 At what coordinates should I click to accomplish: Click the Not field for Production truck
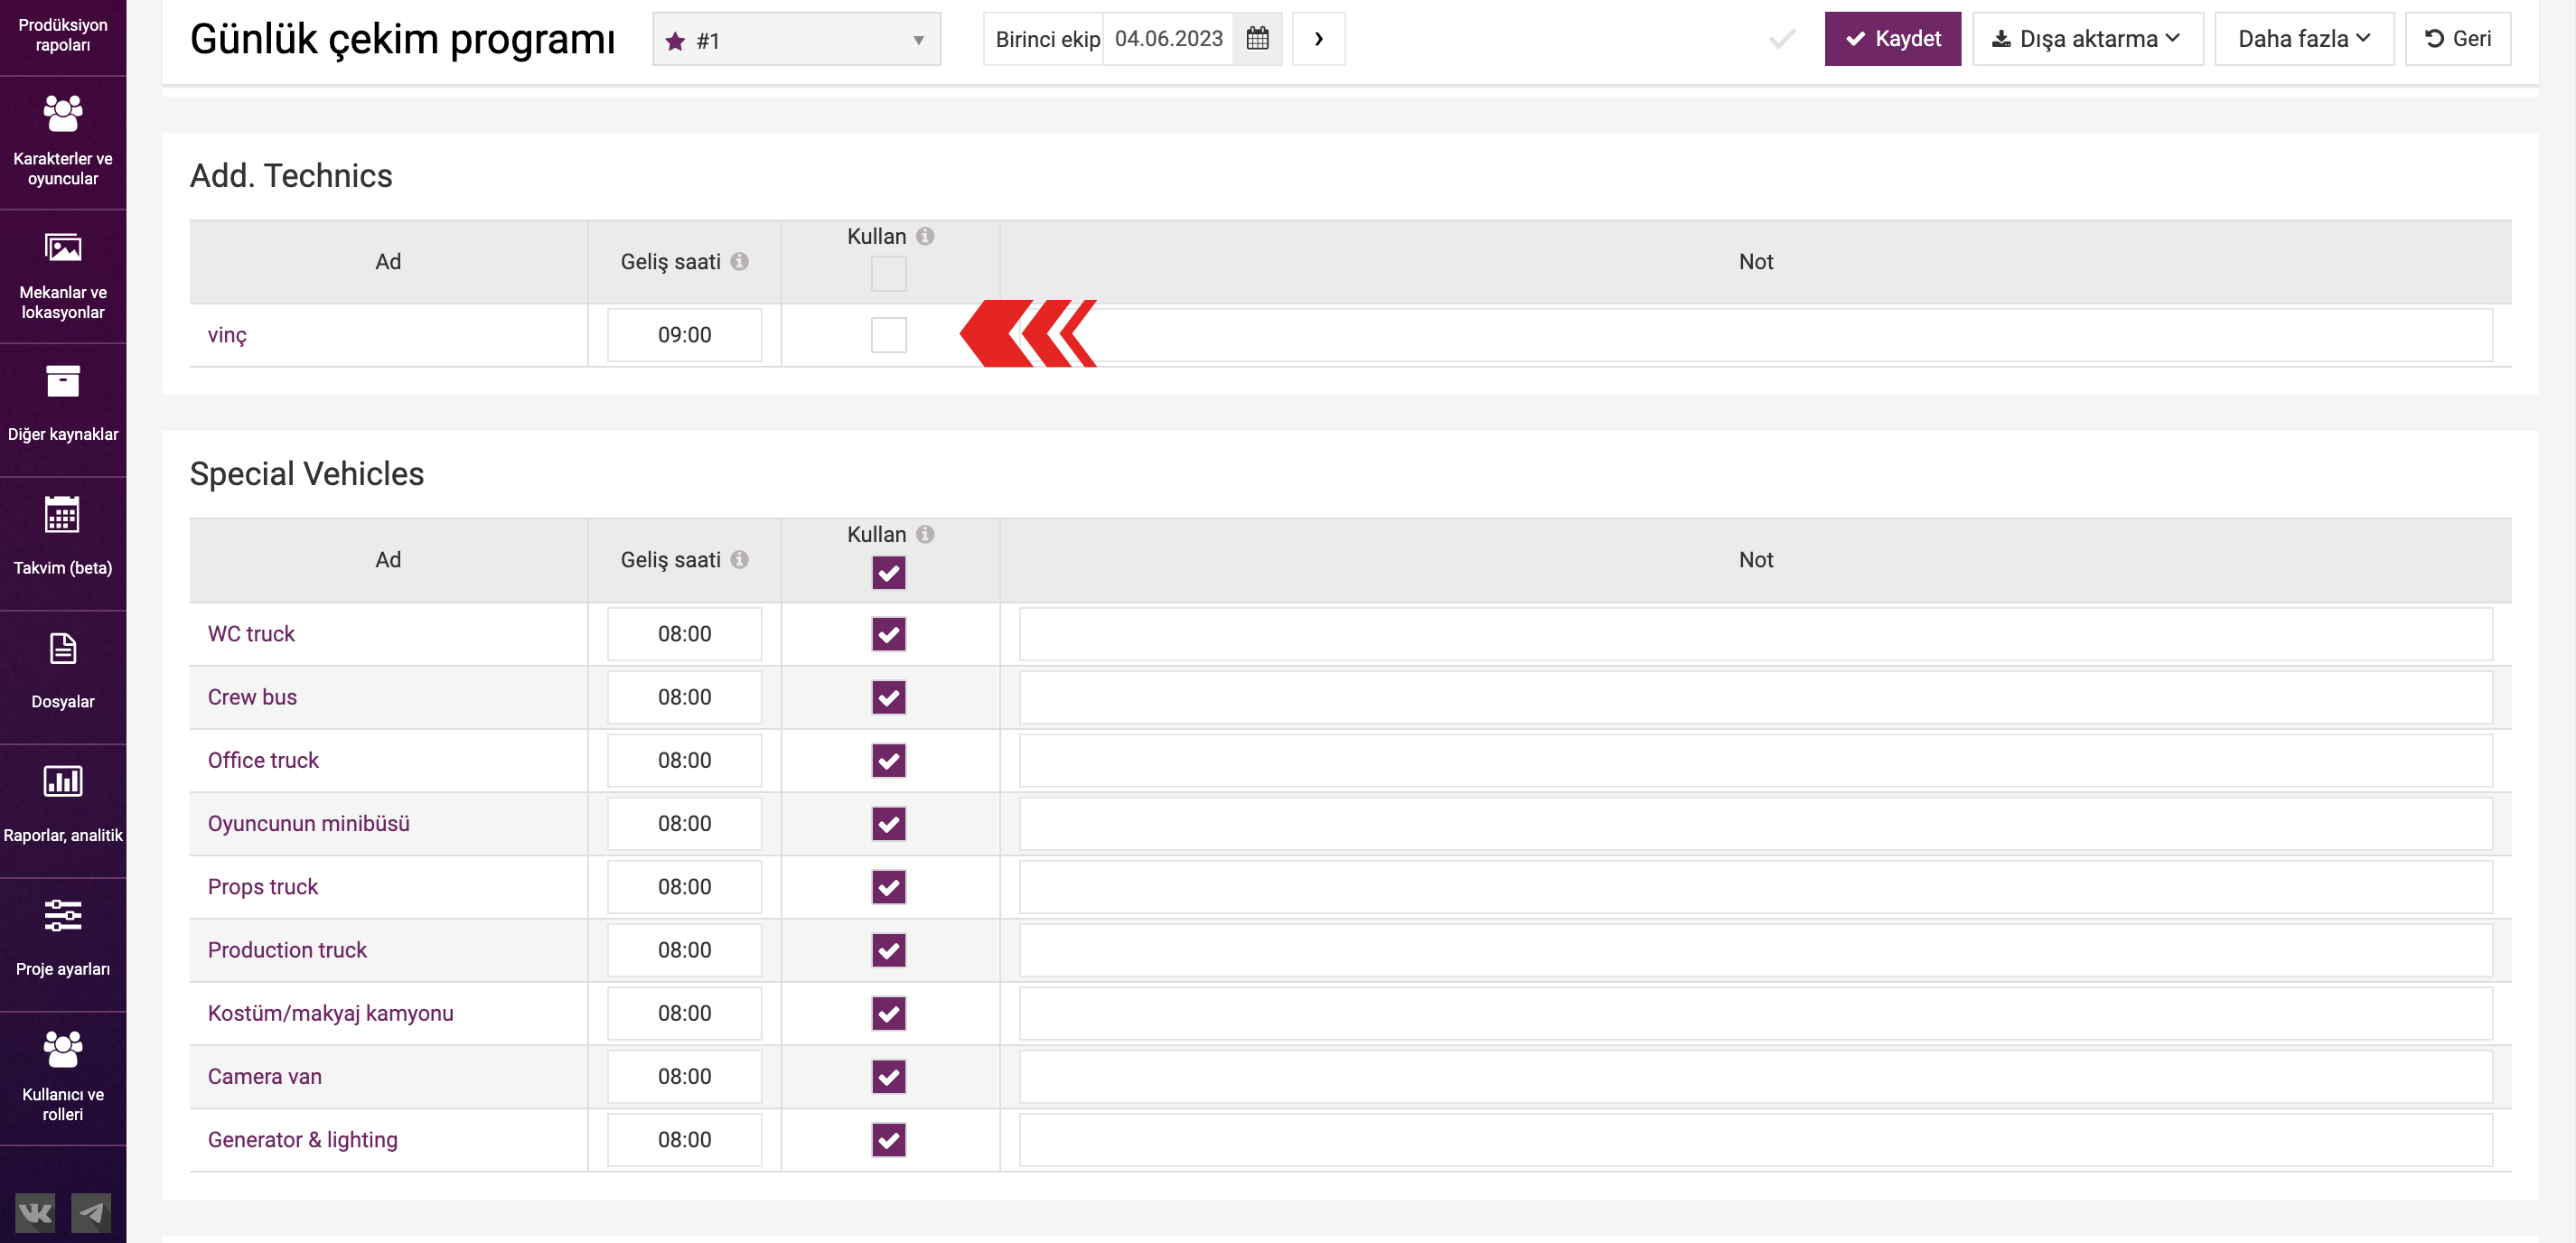tap(1755, 950)
